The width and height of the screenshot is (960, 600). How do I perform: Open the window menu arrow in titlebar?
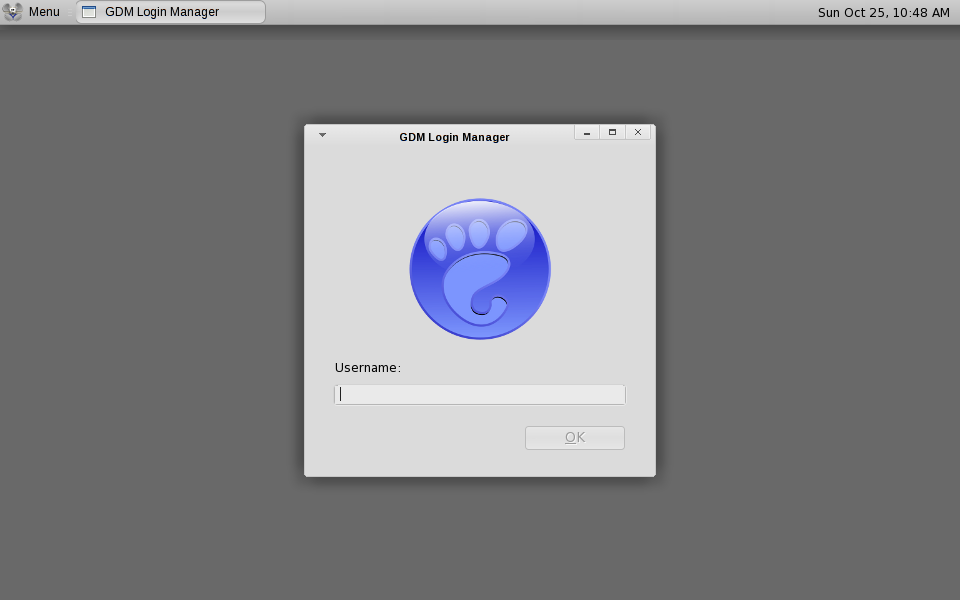323,135
